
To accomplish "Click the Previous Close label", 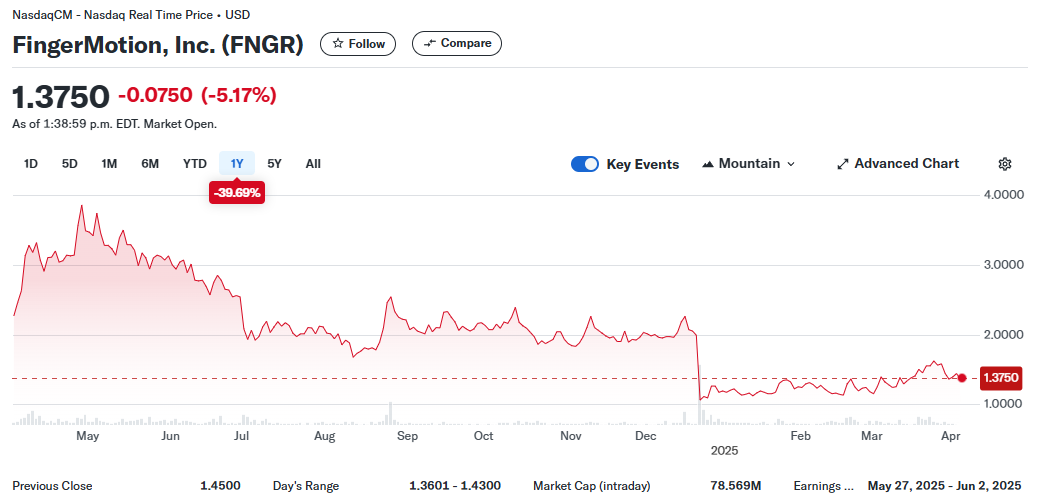I will click(x=52, y=486).
